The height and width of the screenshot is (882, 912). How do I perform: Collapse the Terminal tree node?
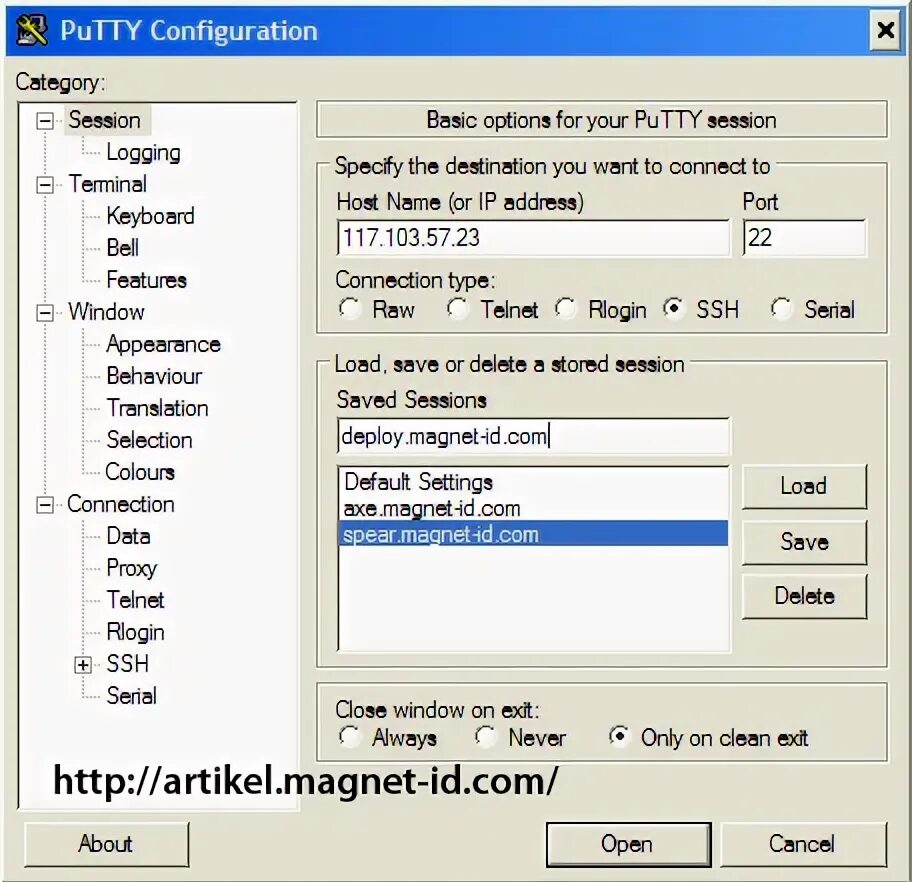click(45, 185)
